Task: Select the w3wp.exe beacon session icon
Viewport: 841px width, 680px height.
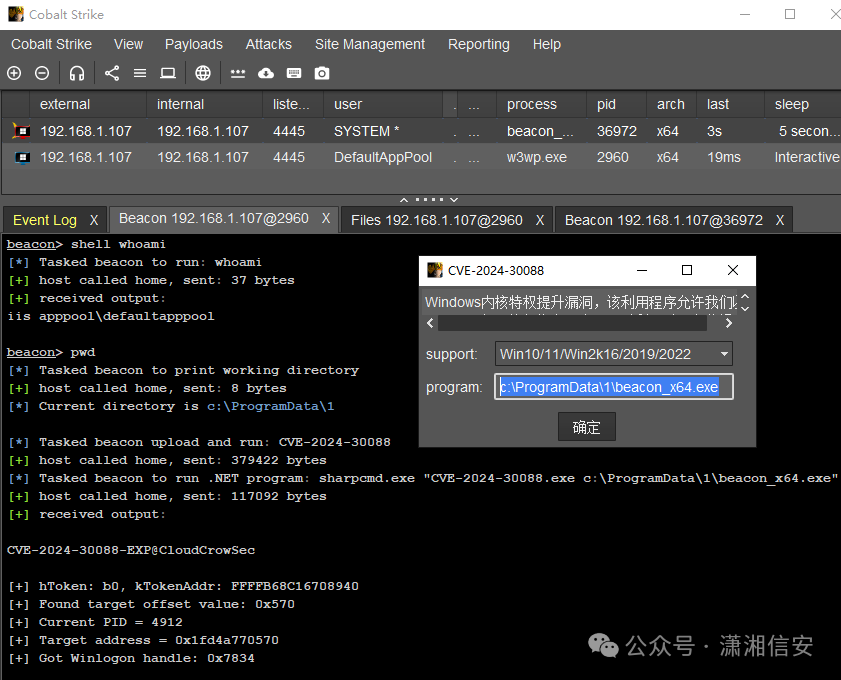Action: (x=22, y=158)
